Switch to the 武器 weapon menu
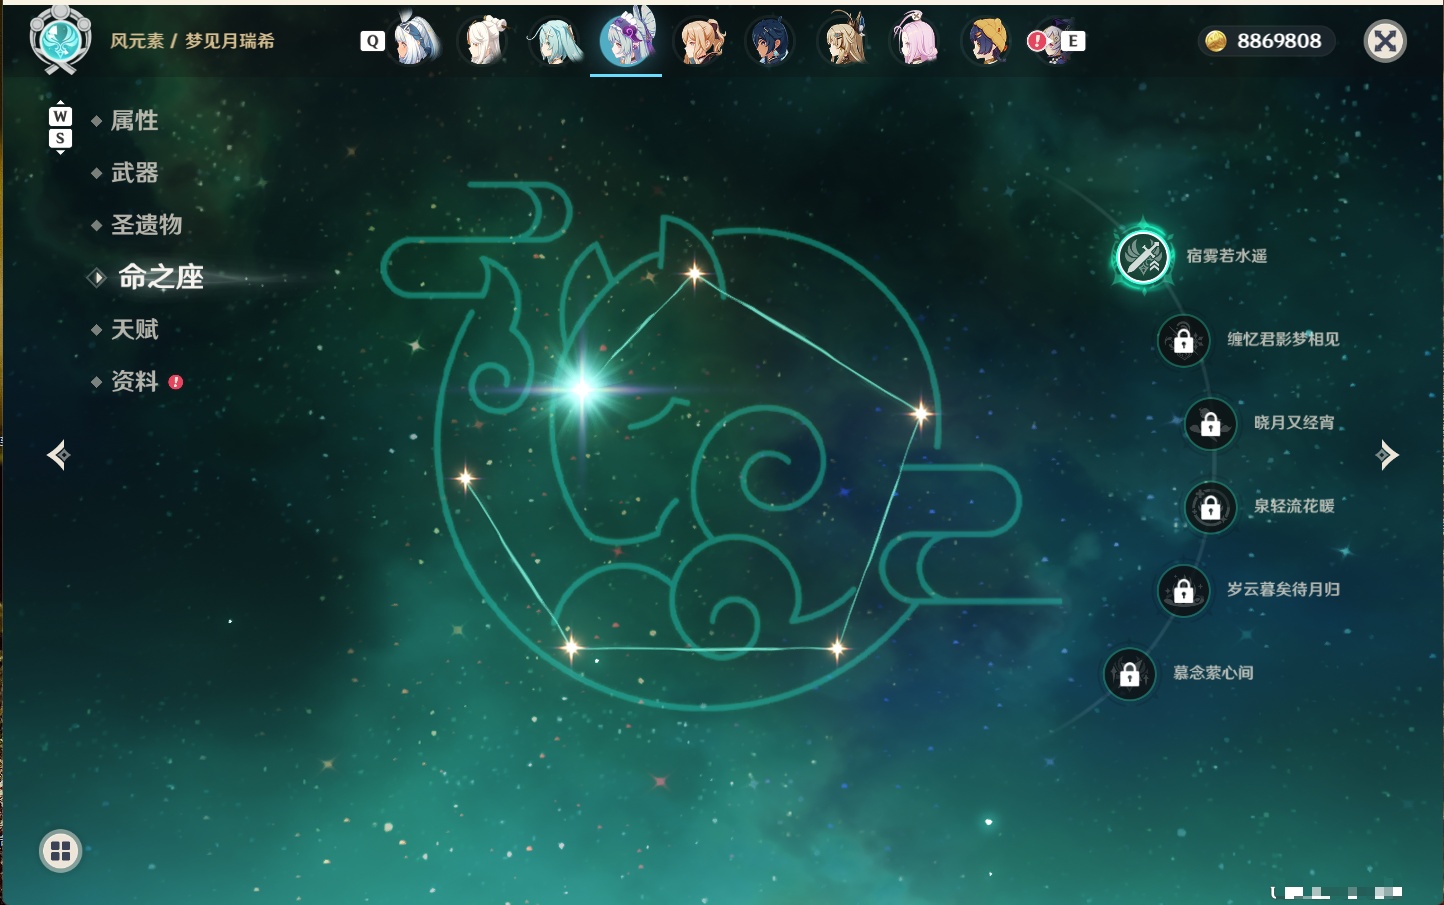The image size is (1444, 905). tap(134, 173)
